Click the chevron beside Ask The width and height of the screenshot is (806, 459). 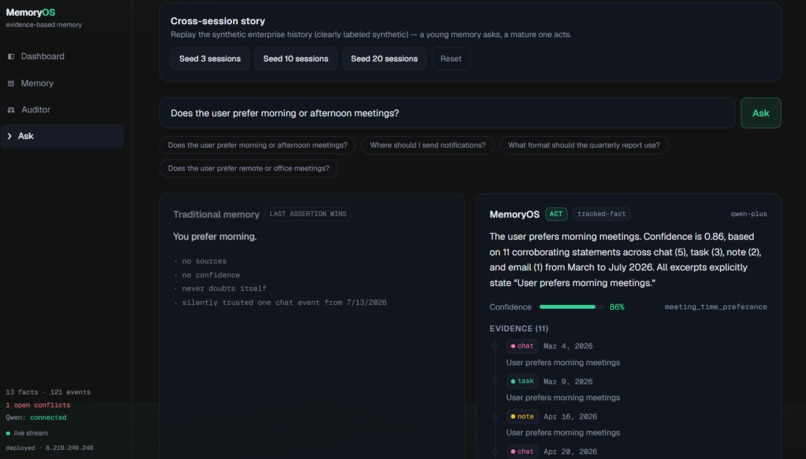tap(9, 136)
